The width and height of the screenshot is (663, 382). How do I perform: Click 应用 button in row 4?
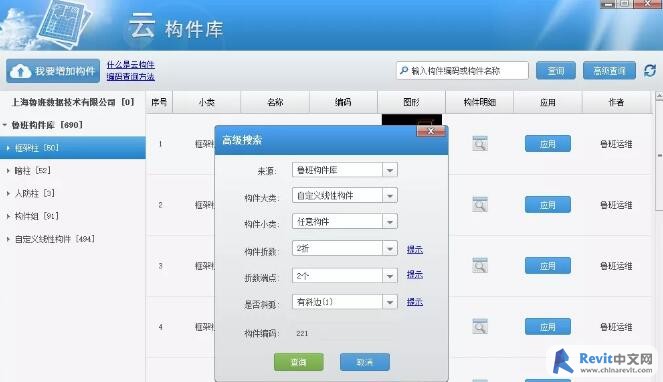pos(548,327)
